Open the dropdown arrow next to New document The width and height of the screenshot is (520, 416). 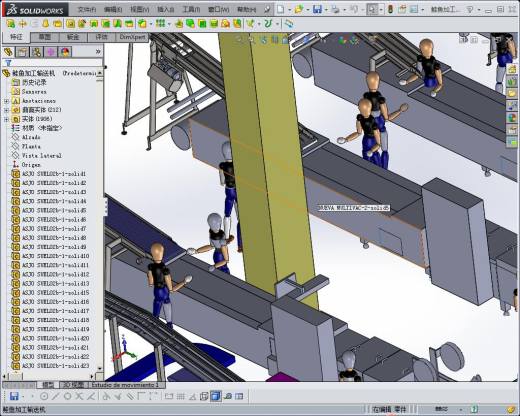289,10
